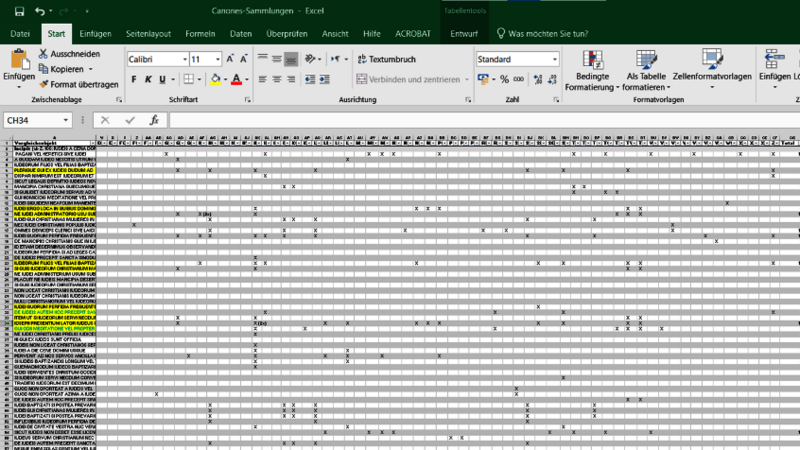This screenshot has width=800, height=450.
Task: Click the Save icon in the title bar
Action: pos(19,11)
